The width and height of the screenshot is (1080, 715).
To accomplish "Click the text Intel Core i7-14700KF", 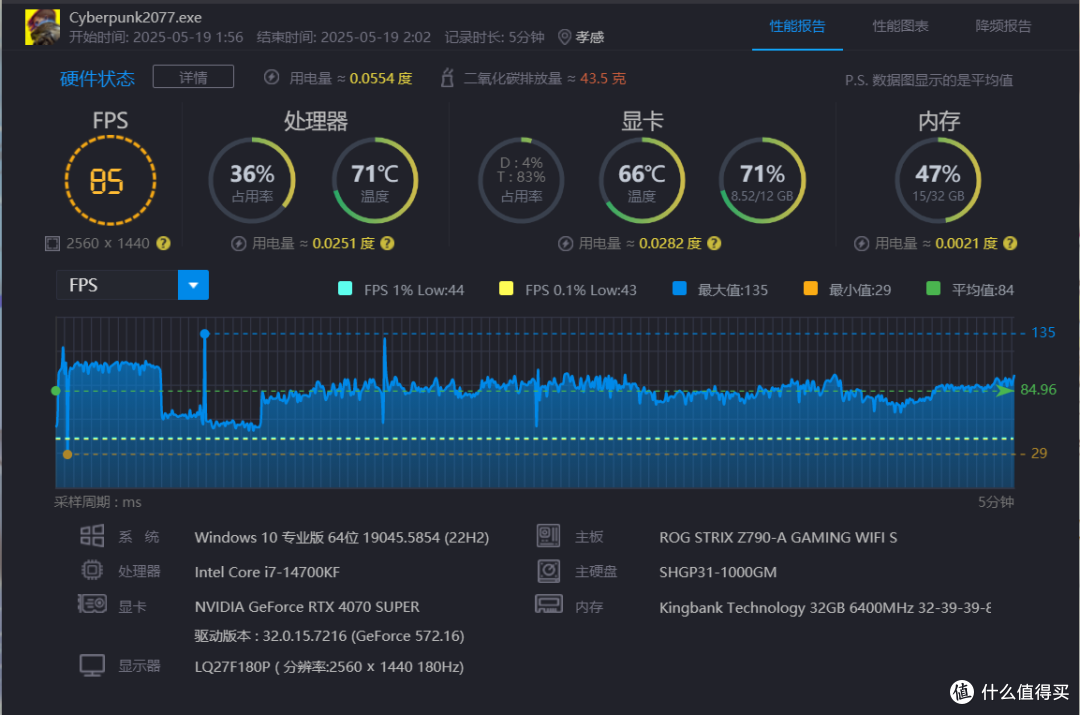I will [x=267, y=572].
